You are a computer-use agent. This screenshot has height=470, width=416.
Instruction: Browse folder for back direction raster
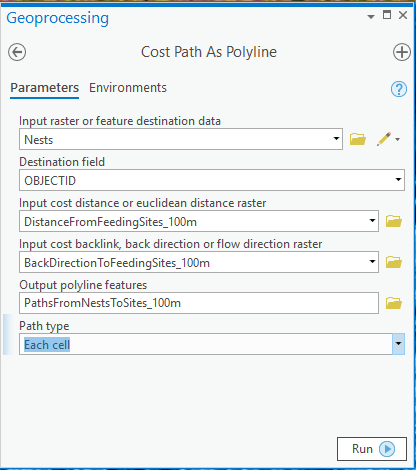pyautogui.click(x=394, y=262)
